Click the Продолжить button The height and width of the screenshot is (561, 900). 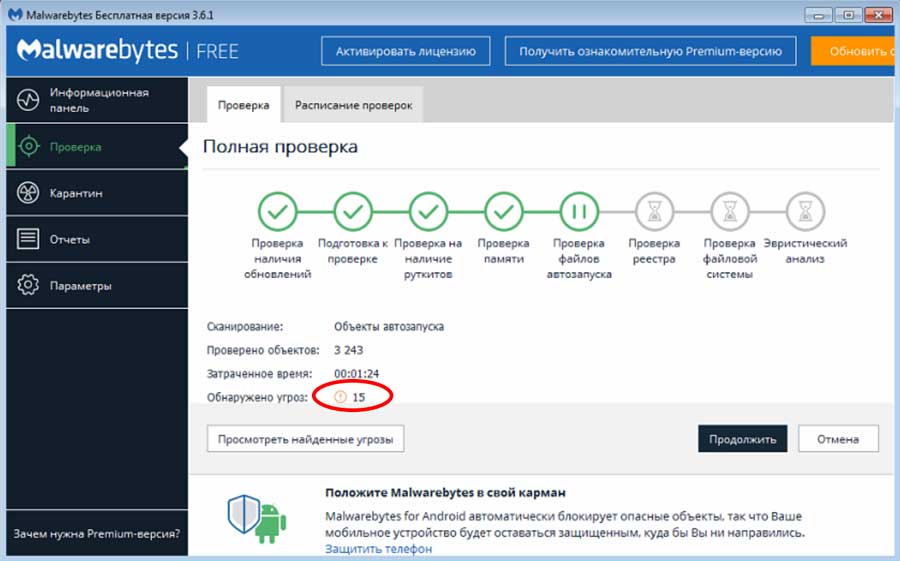point(743,439)
